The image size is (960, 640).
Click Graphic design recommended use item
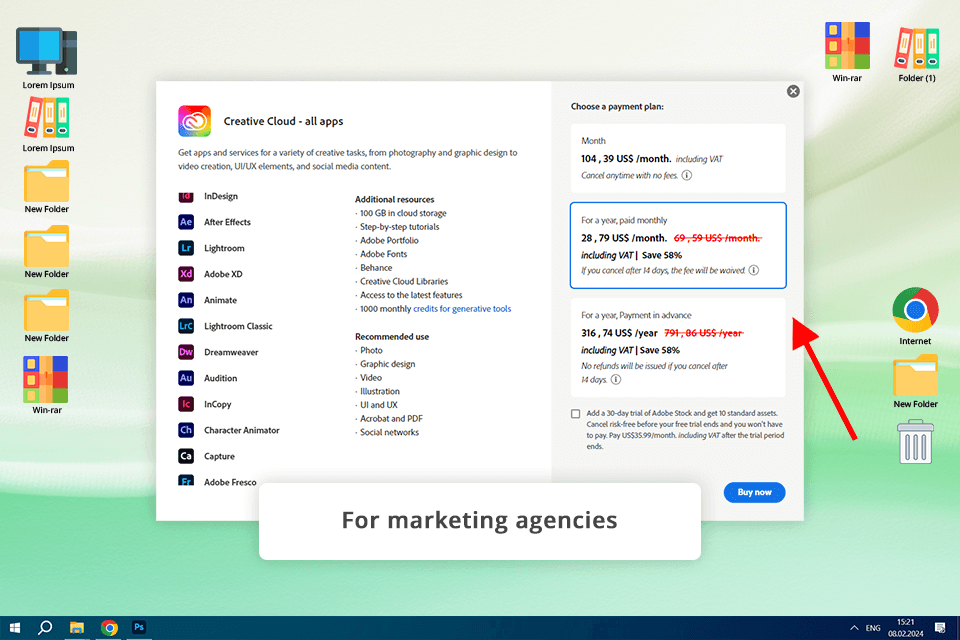click(388, 364)
